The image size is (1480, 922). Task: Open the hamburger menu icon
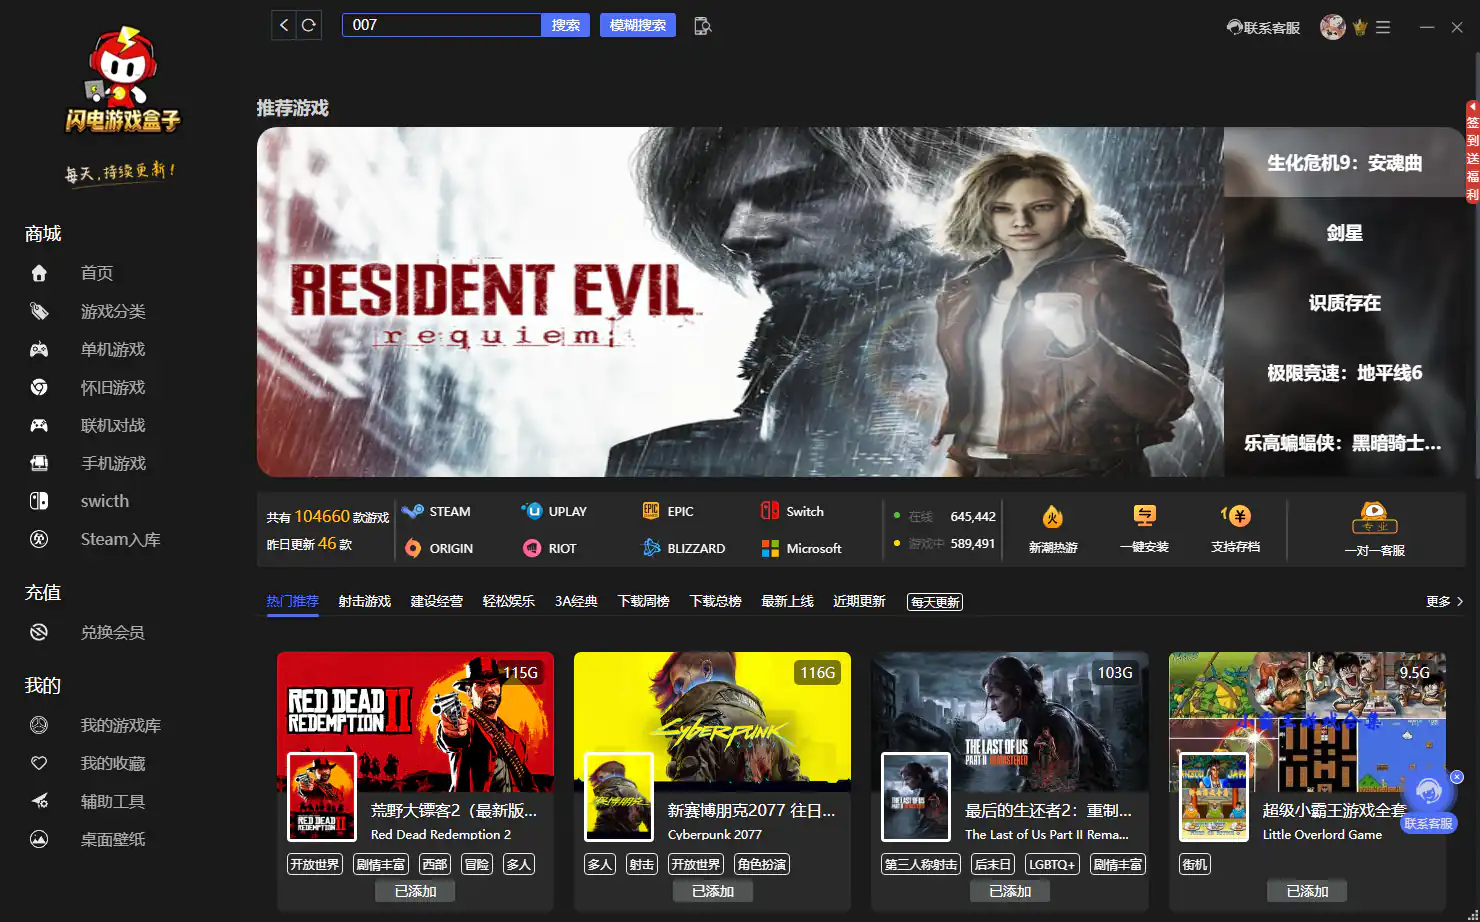1383,28
